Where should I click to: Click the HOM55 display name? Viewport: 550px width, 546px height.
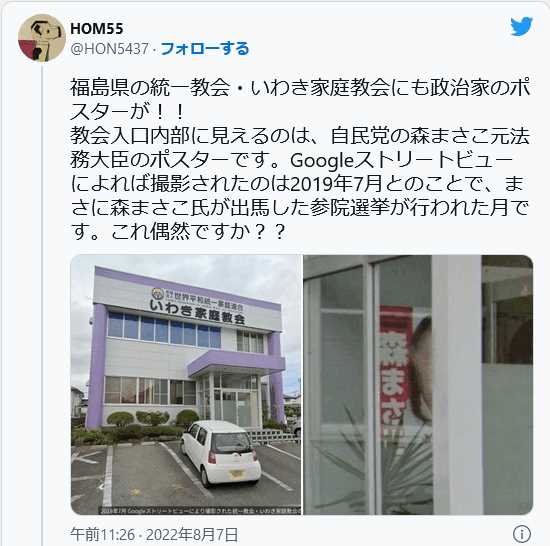tap(97, 29)
